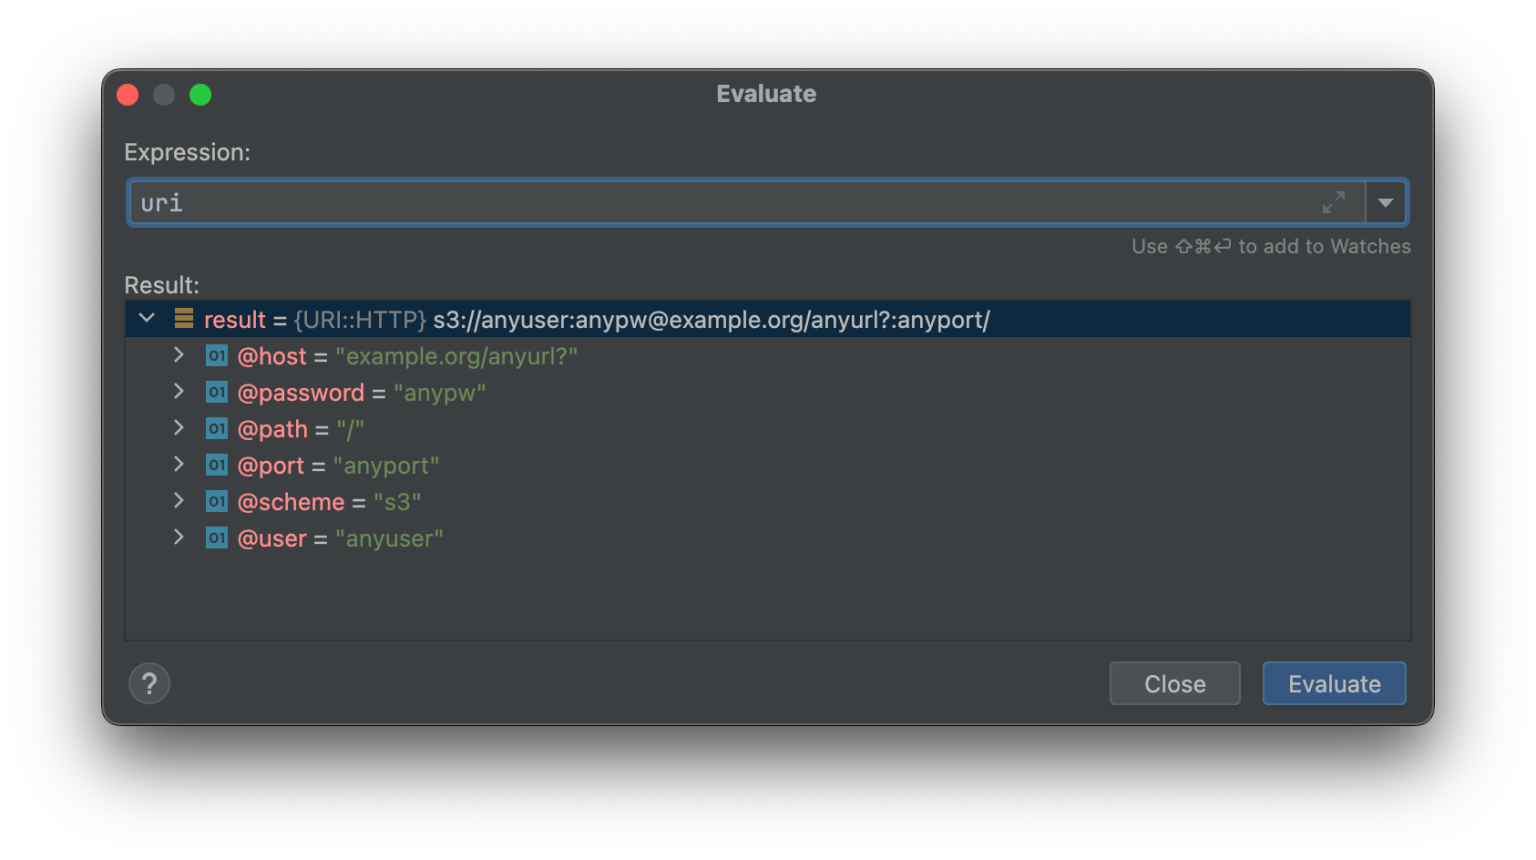This screenshot has width=1536, height=860.
Task: Open the expression history dropdown arrow
Action: pyautogui.click(x=1385, y=203)
